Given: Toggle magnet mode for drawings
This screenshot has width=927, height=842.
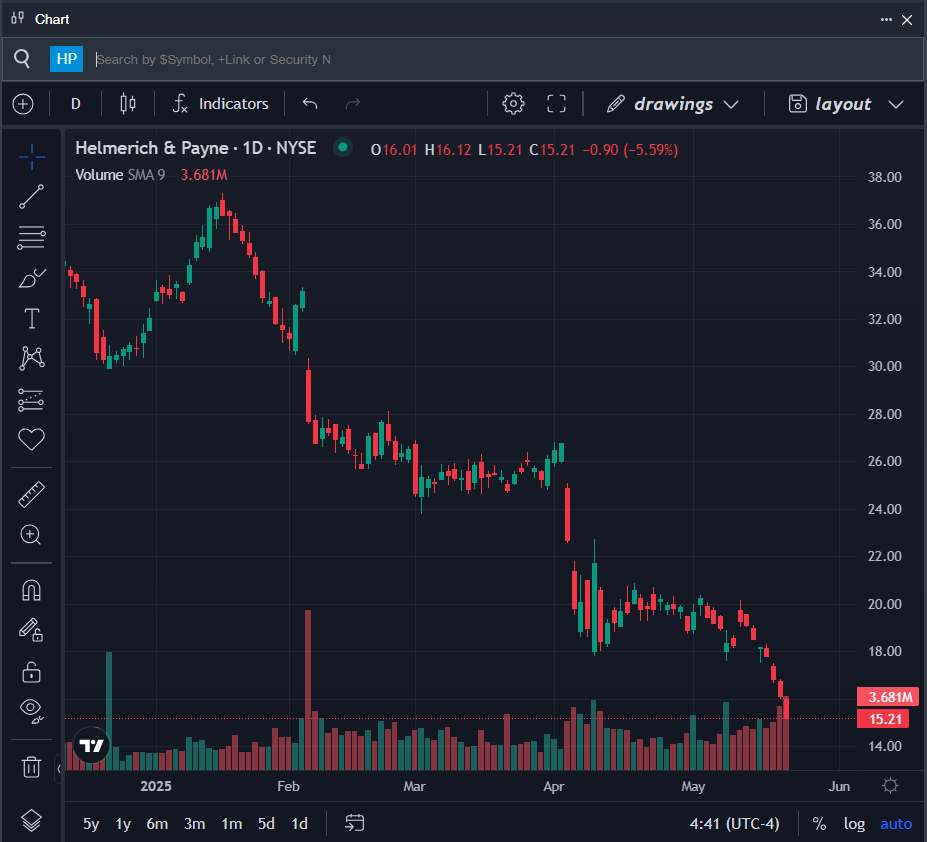Looking at the screenshot, I should (31, 591).
